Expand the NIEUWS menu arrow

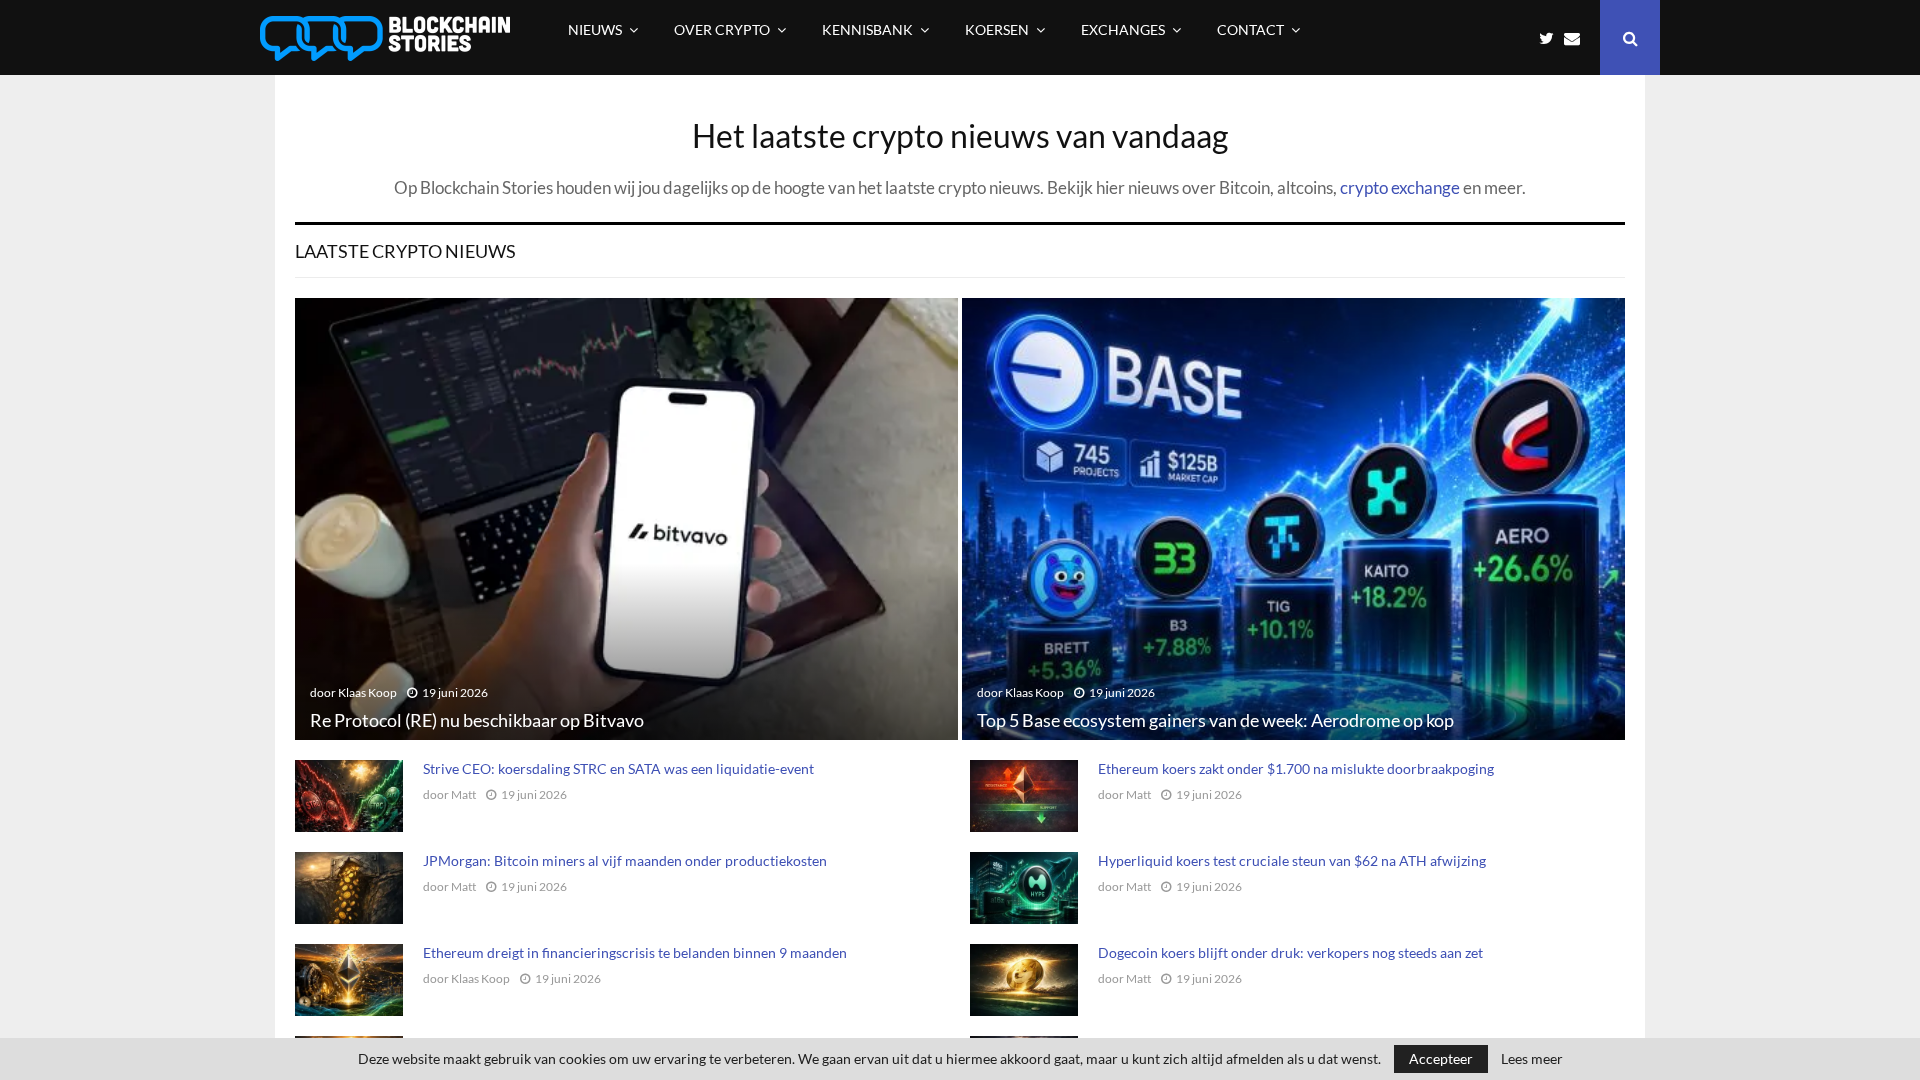(633, 31)
